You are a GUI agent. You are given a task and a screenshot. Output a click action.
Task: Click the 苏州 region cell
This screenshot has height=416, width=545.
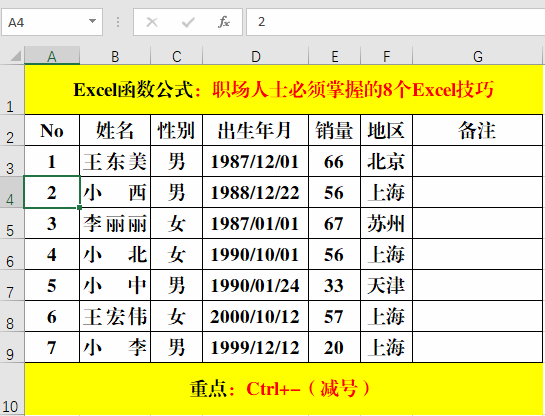pyautogui.click(x=387, y=223)
